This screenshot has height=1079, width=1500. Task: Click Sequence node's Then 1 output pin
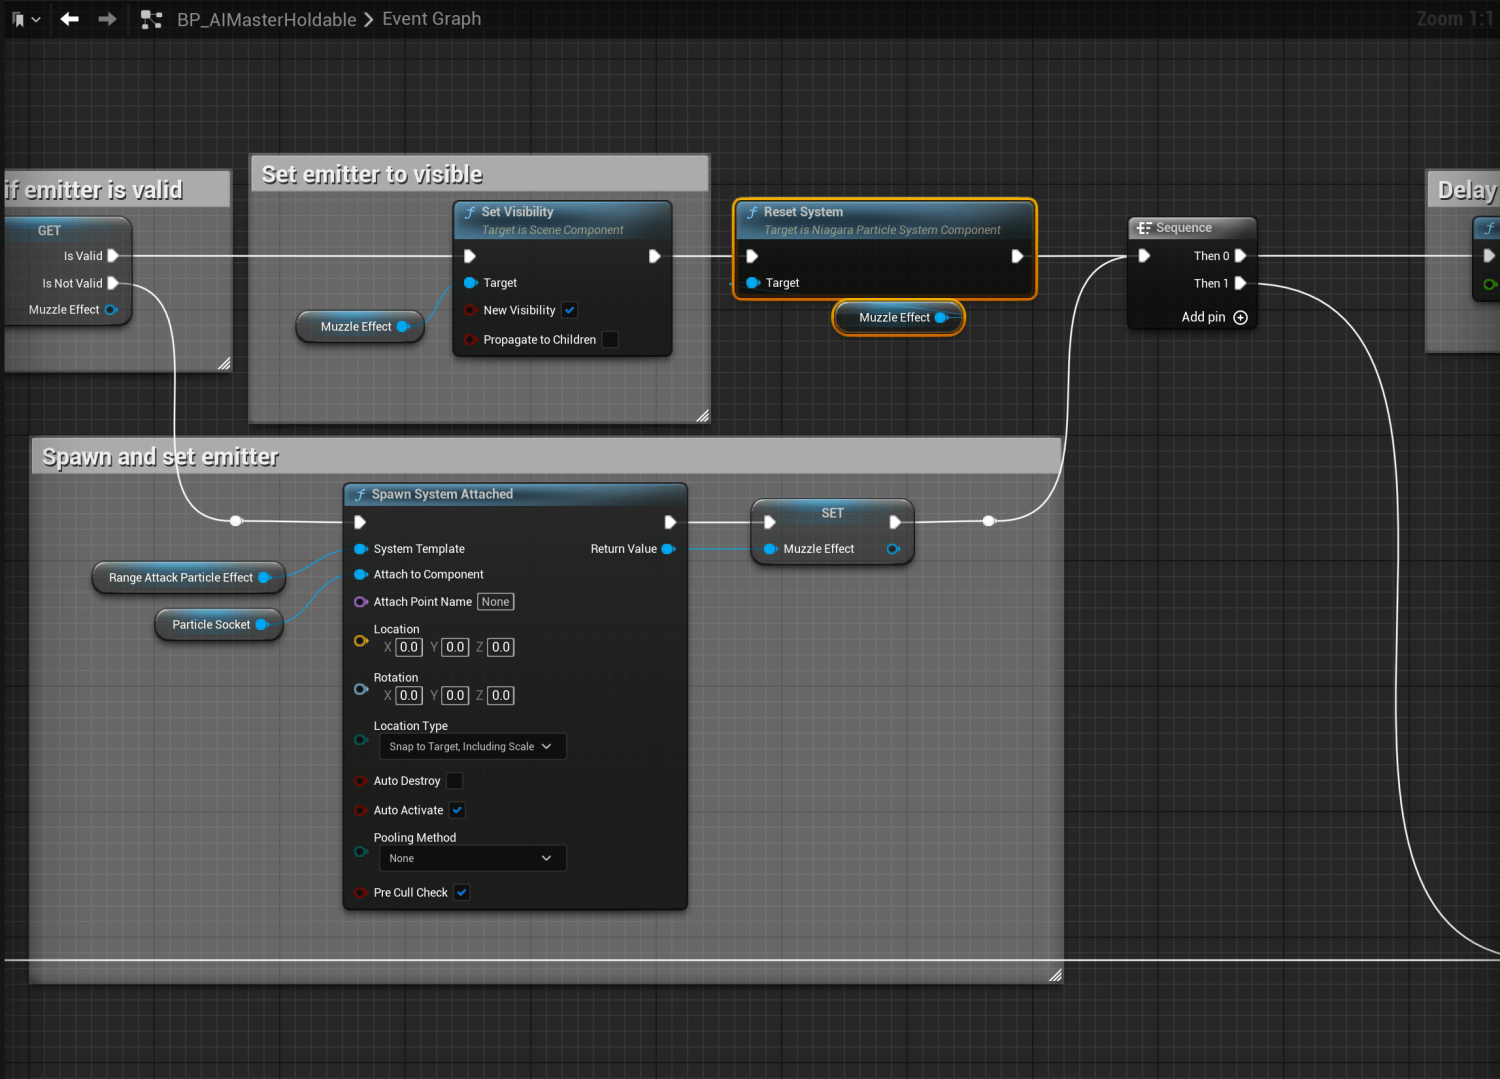coord(1240,283)
